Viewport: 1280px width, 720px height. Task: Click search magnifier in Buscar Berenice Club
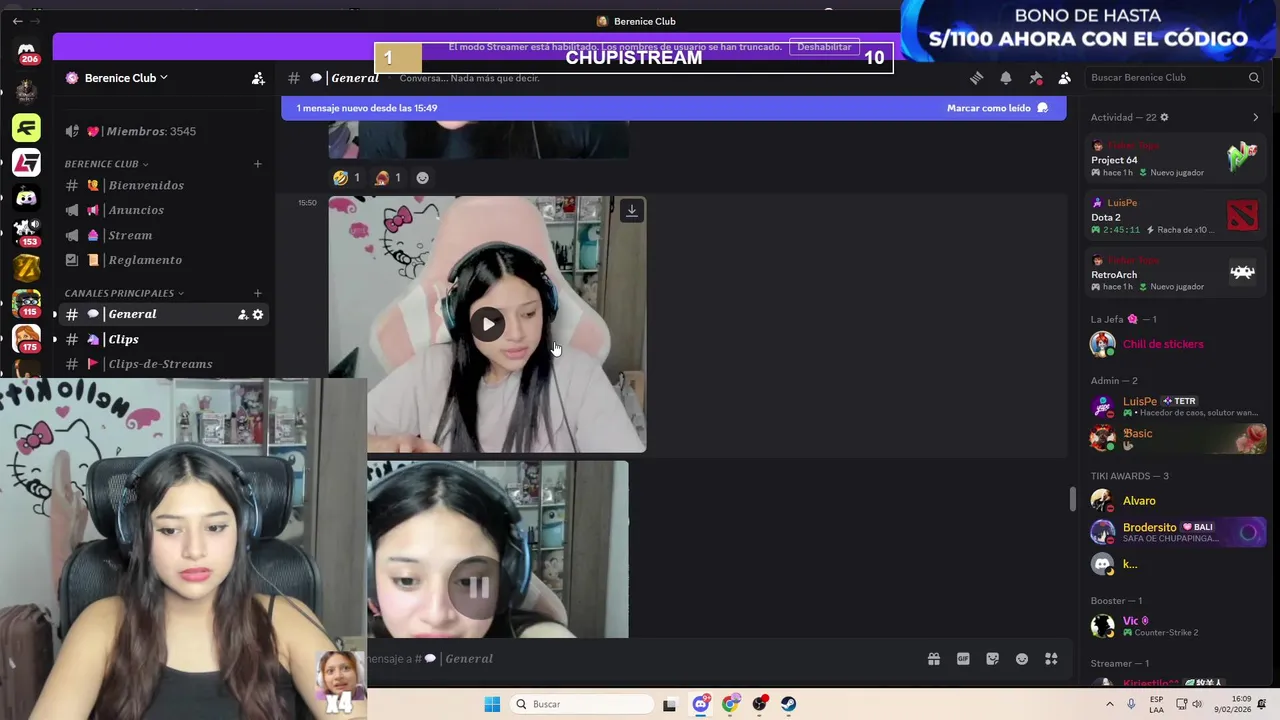(x=1254, y=77)
